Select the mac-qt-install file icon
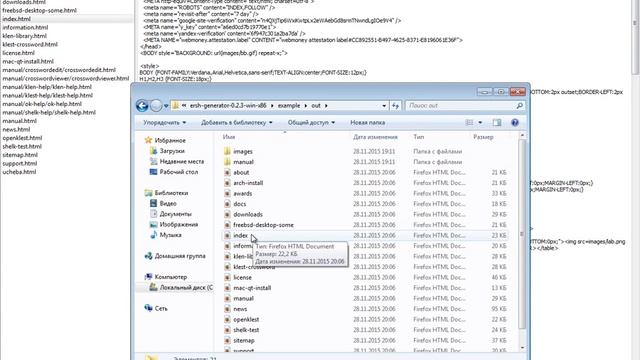The height and width of the screenshot is (360, 640). click(228, 288)
